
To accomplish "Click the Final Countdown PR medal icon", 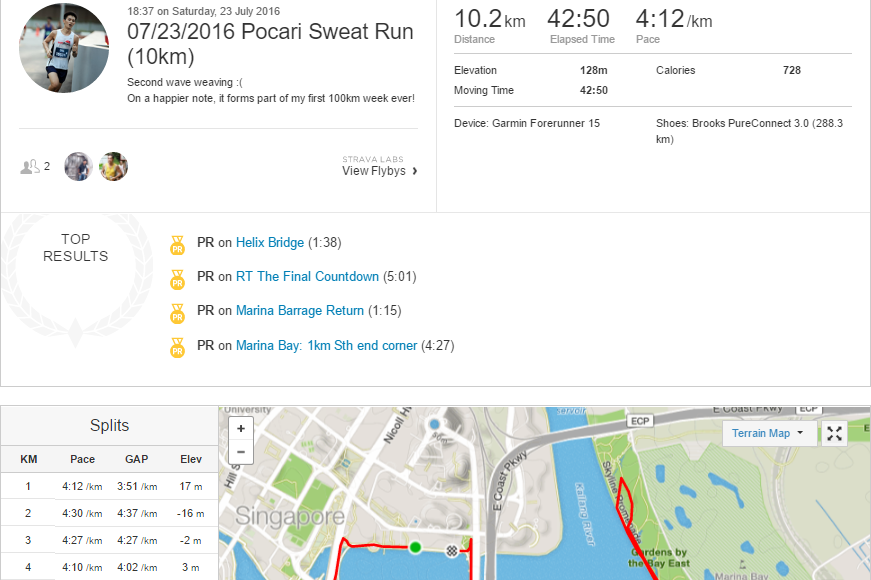I will point(177,278).
